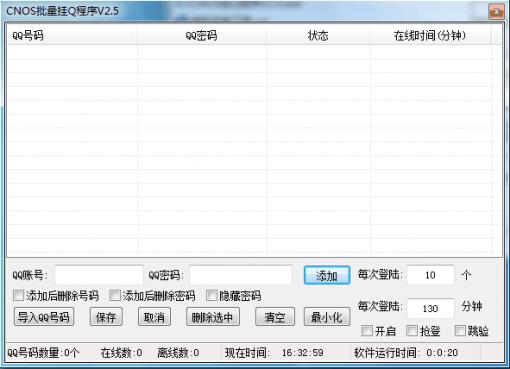
Task: Click the QQ密码 column header
Action: [202, 35]
